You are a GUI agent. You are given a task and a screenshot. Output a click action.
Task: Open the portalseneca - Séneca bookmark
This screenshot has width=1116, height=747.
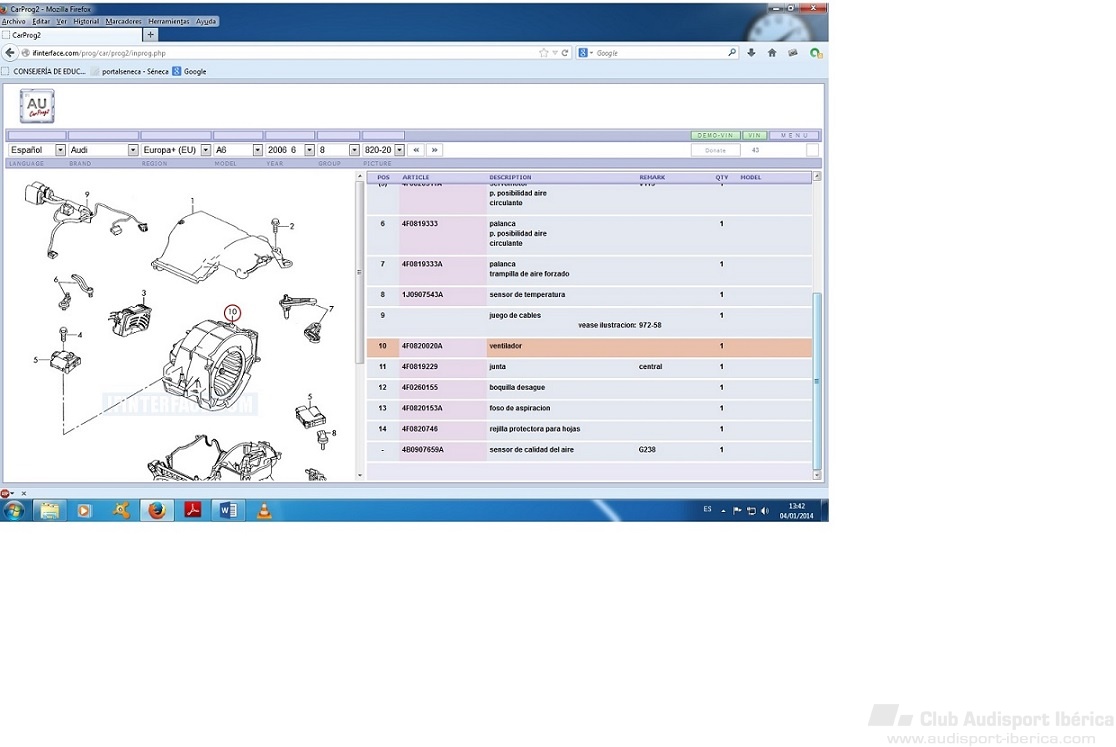pos(130,71)
